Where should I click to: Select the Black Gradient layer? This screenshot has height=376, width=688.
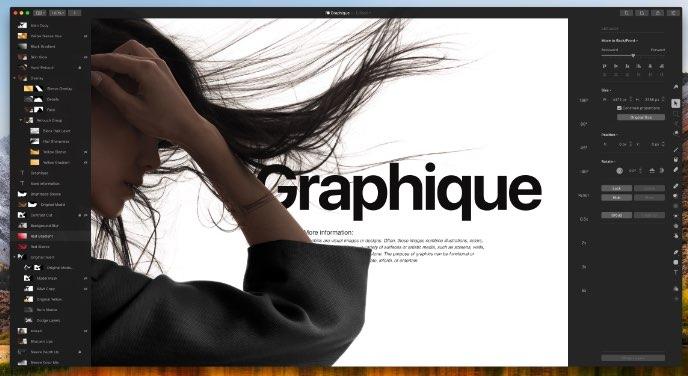[x=50, y=47]
